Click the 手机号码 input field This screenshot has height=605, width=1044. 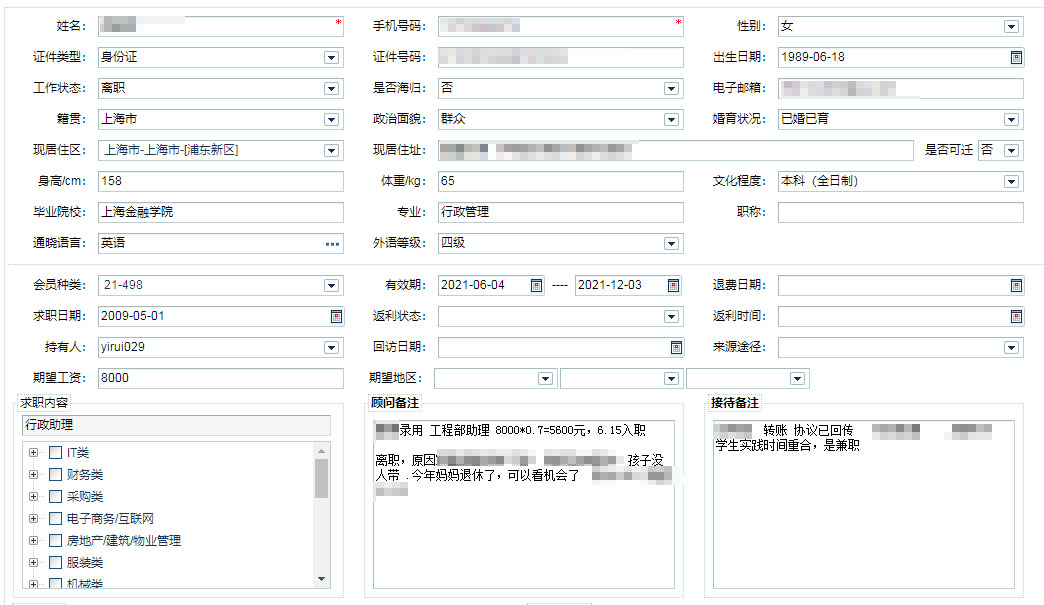(x=561, y=26)
